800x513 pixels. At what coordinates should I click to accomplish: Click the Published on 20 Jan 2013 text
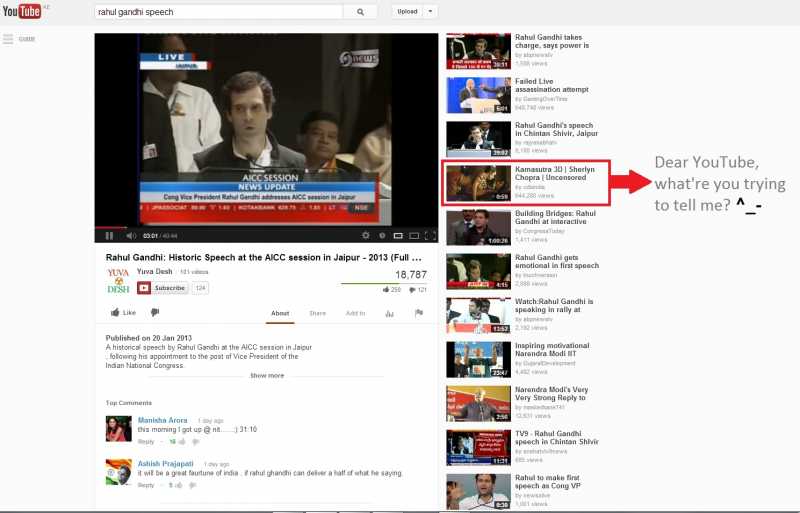coord(148,338)
